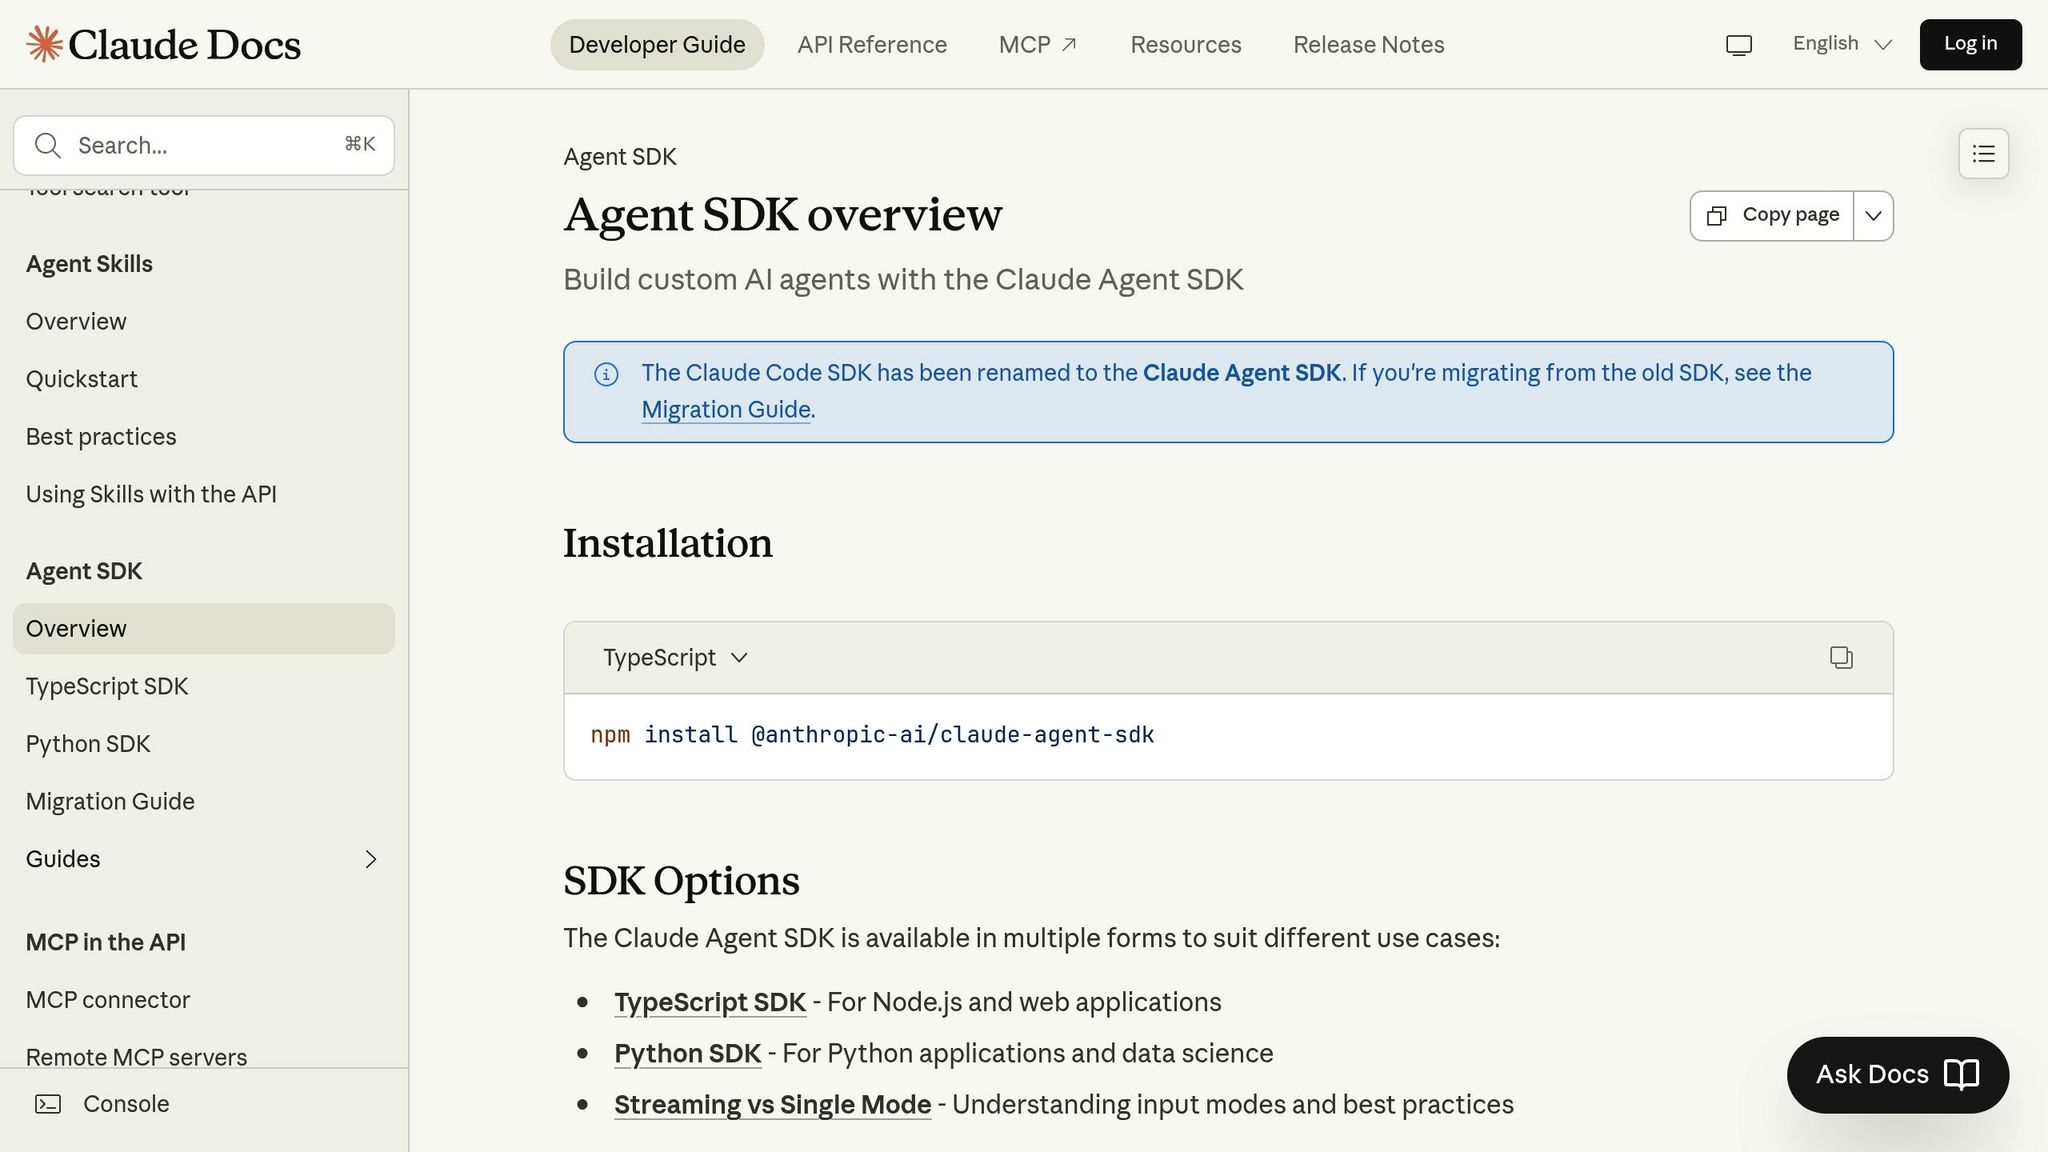Viewport: 2048px width, 1152px height.
Task: Expand the Guides sidebar section
Action: click(x=370, y=859)
